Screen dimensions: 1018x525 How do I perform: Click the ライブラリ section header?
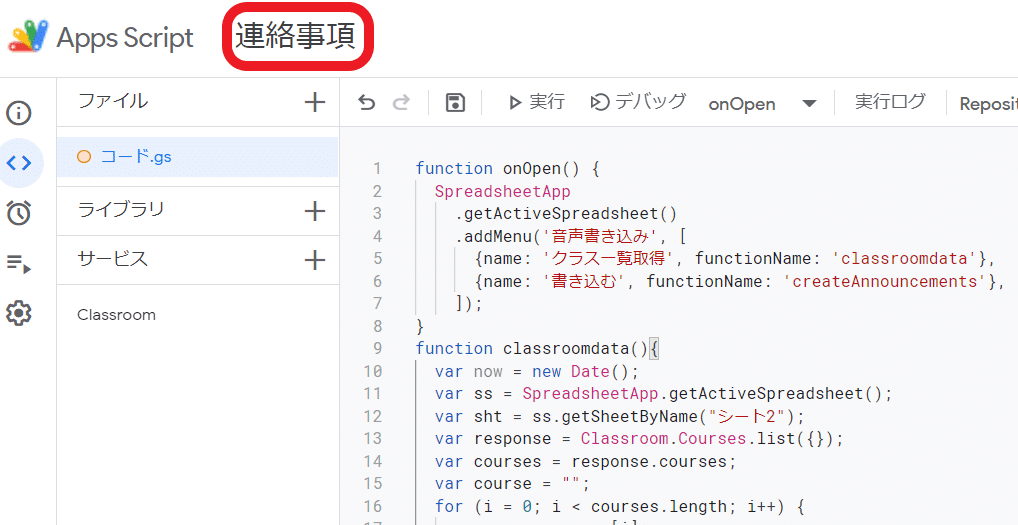click(121, 210)
